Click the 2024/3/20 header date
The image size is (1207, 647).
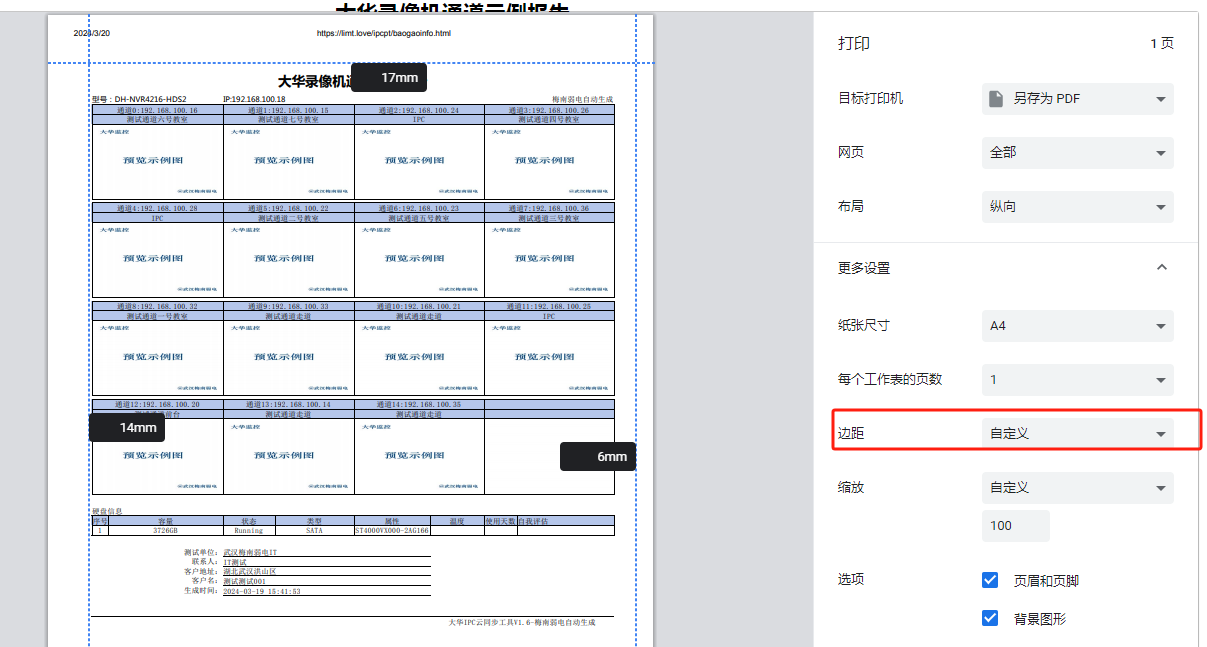tap(92, 33)
